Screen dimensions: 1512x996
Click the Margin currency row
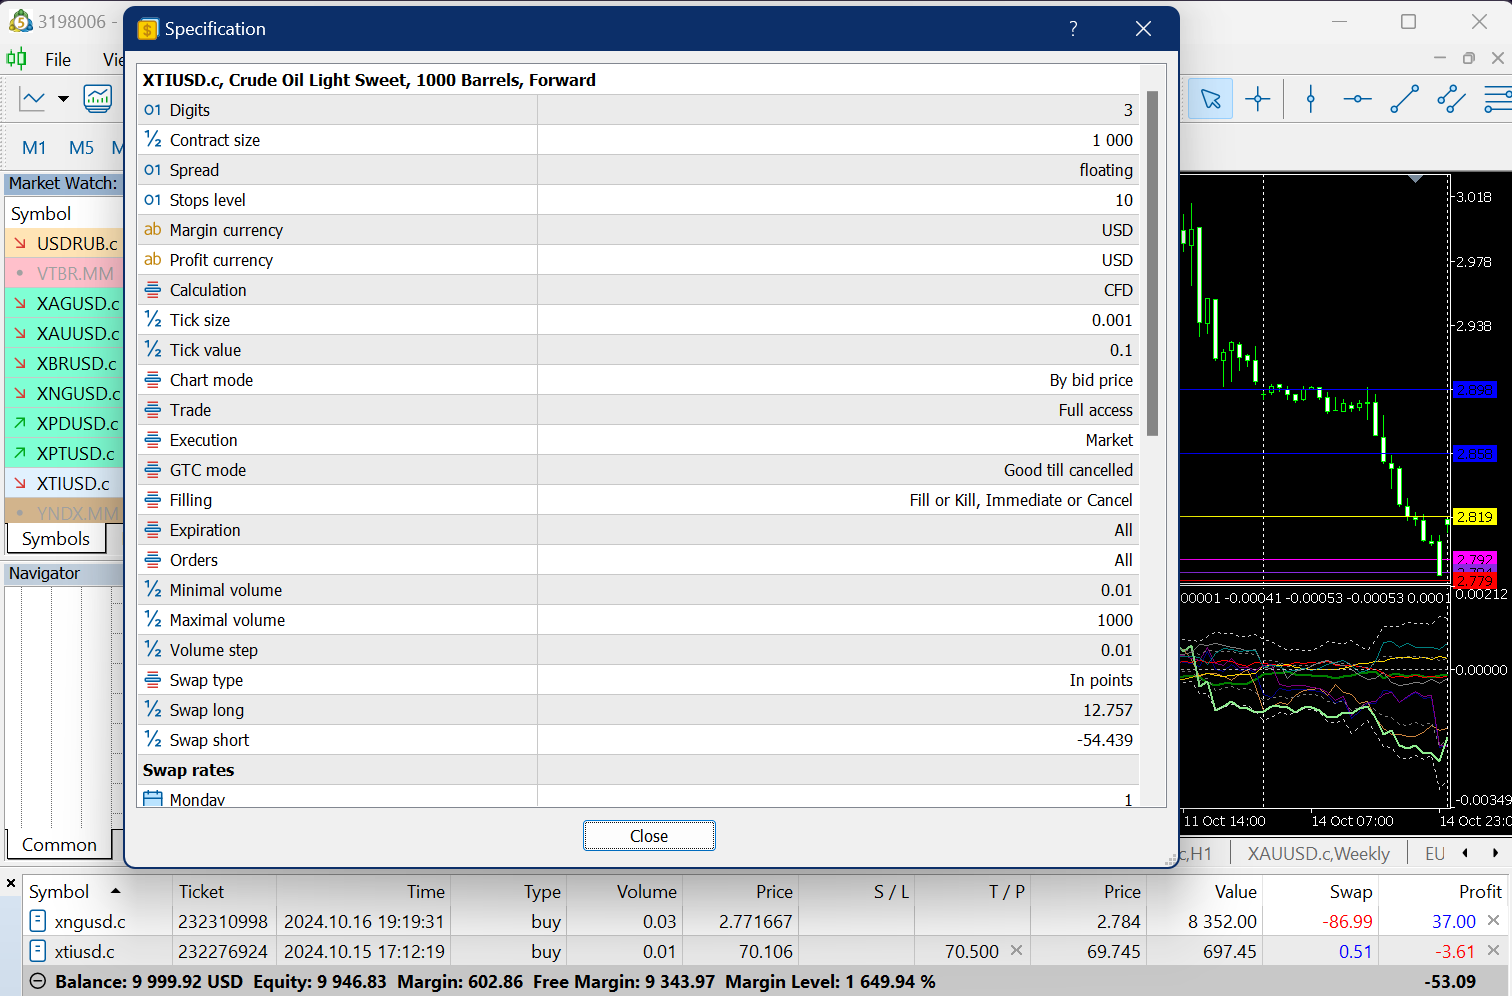pos(638,230)
